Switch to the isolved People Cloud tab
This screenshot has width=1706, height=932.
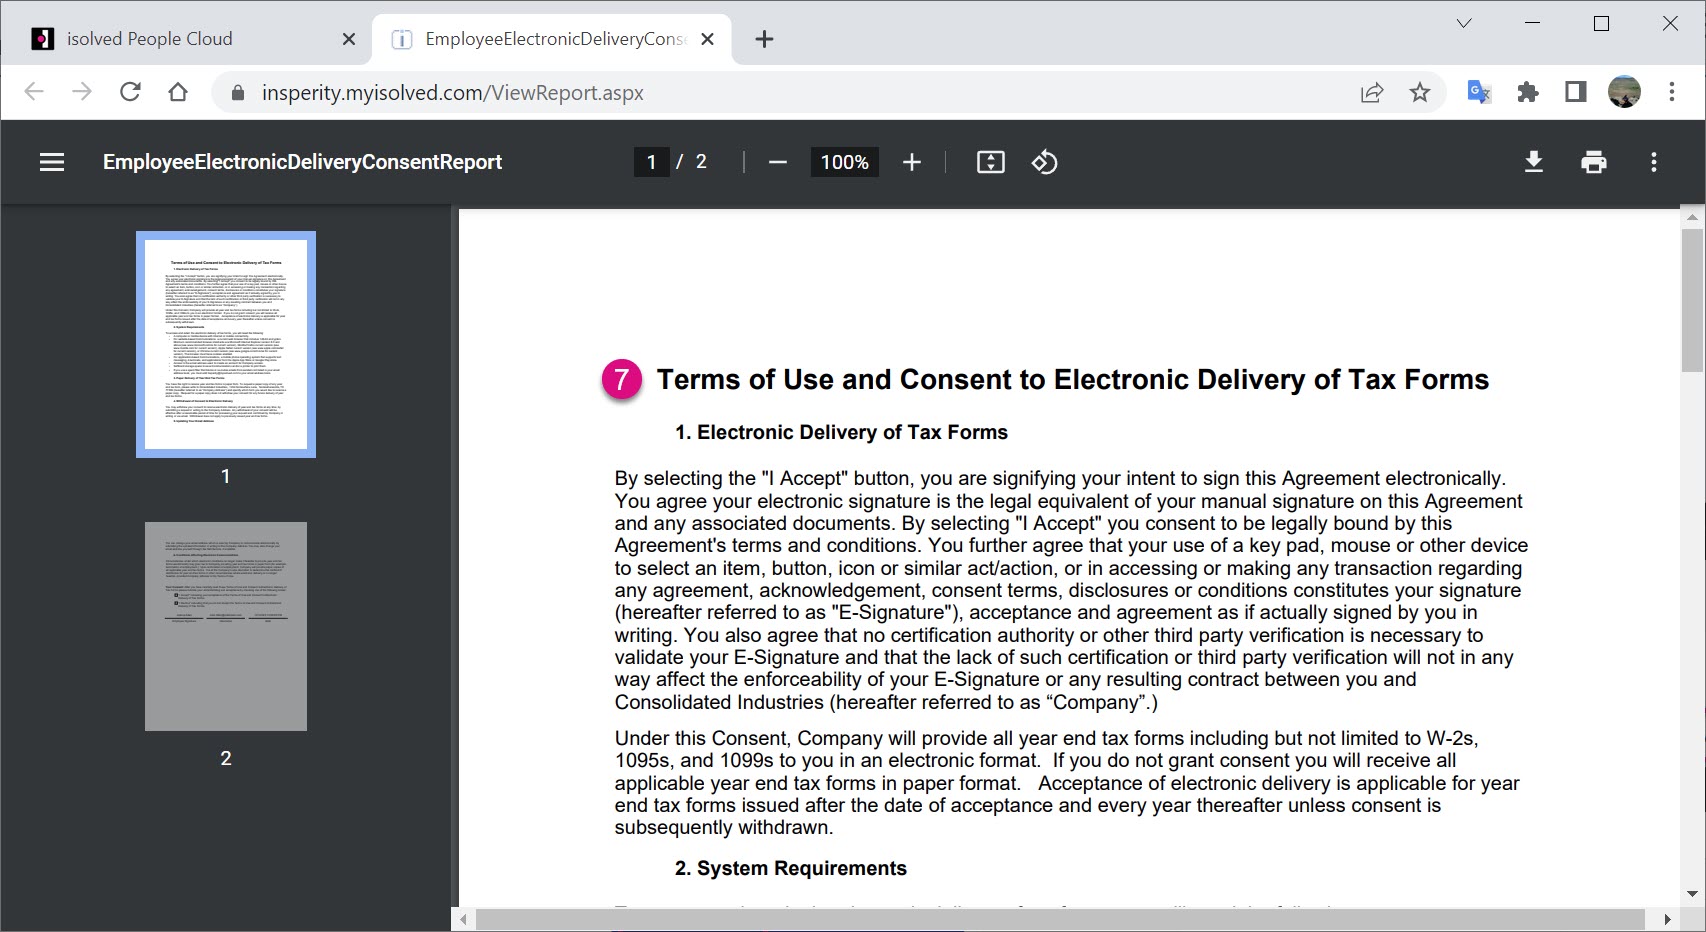click(x=150, y=39)
